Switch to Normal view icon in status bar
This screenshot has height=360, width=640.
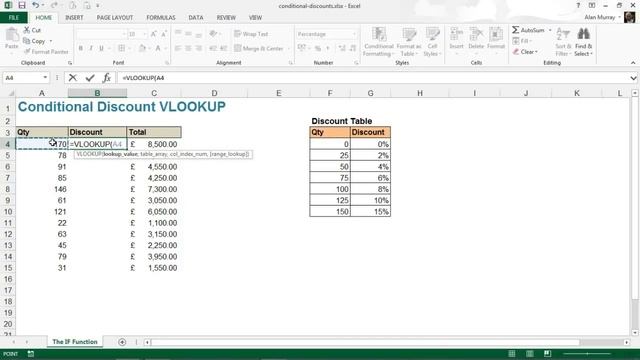(511, 353)
